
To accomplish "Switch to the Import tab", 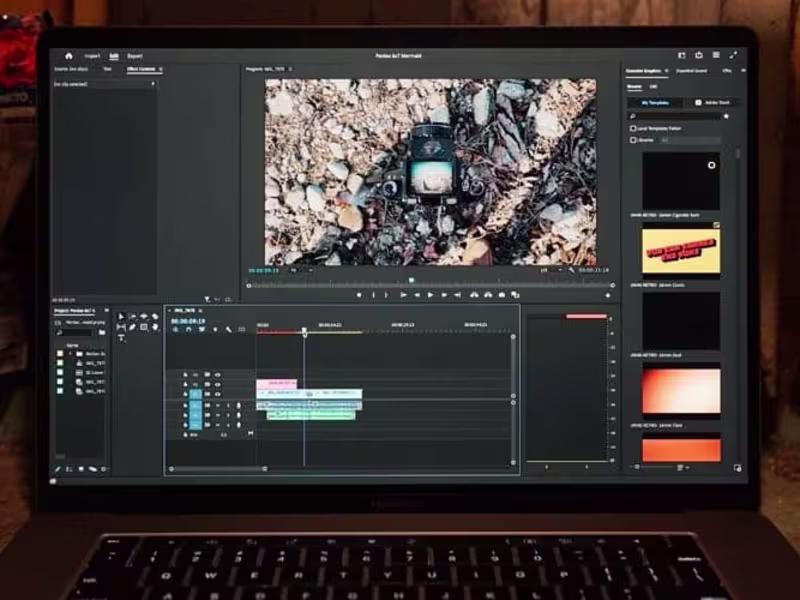I will coord(92,56).
